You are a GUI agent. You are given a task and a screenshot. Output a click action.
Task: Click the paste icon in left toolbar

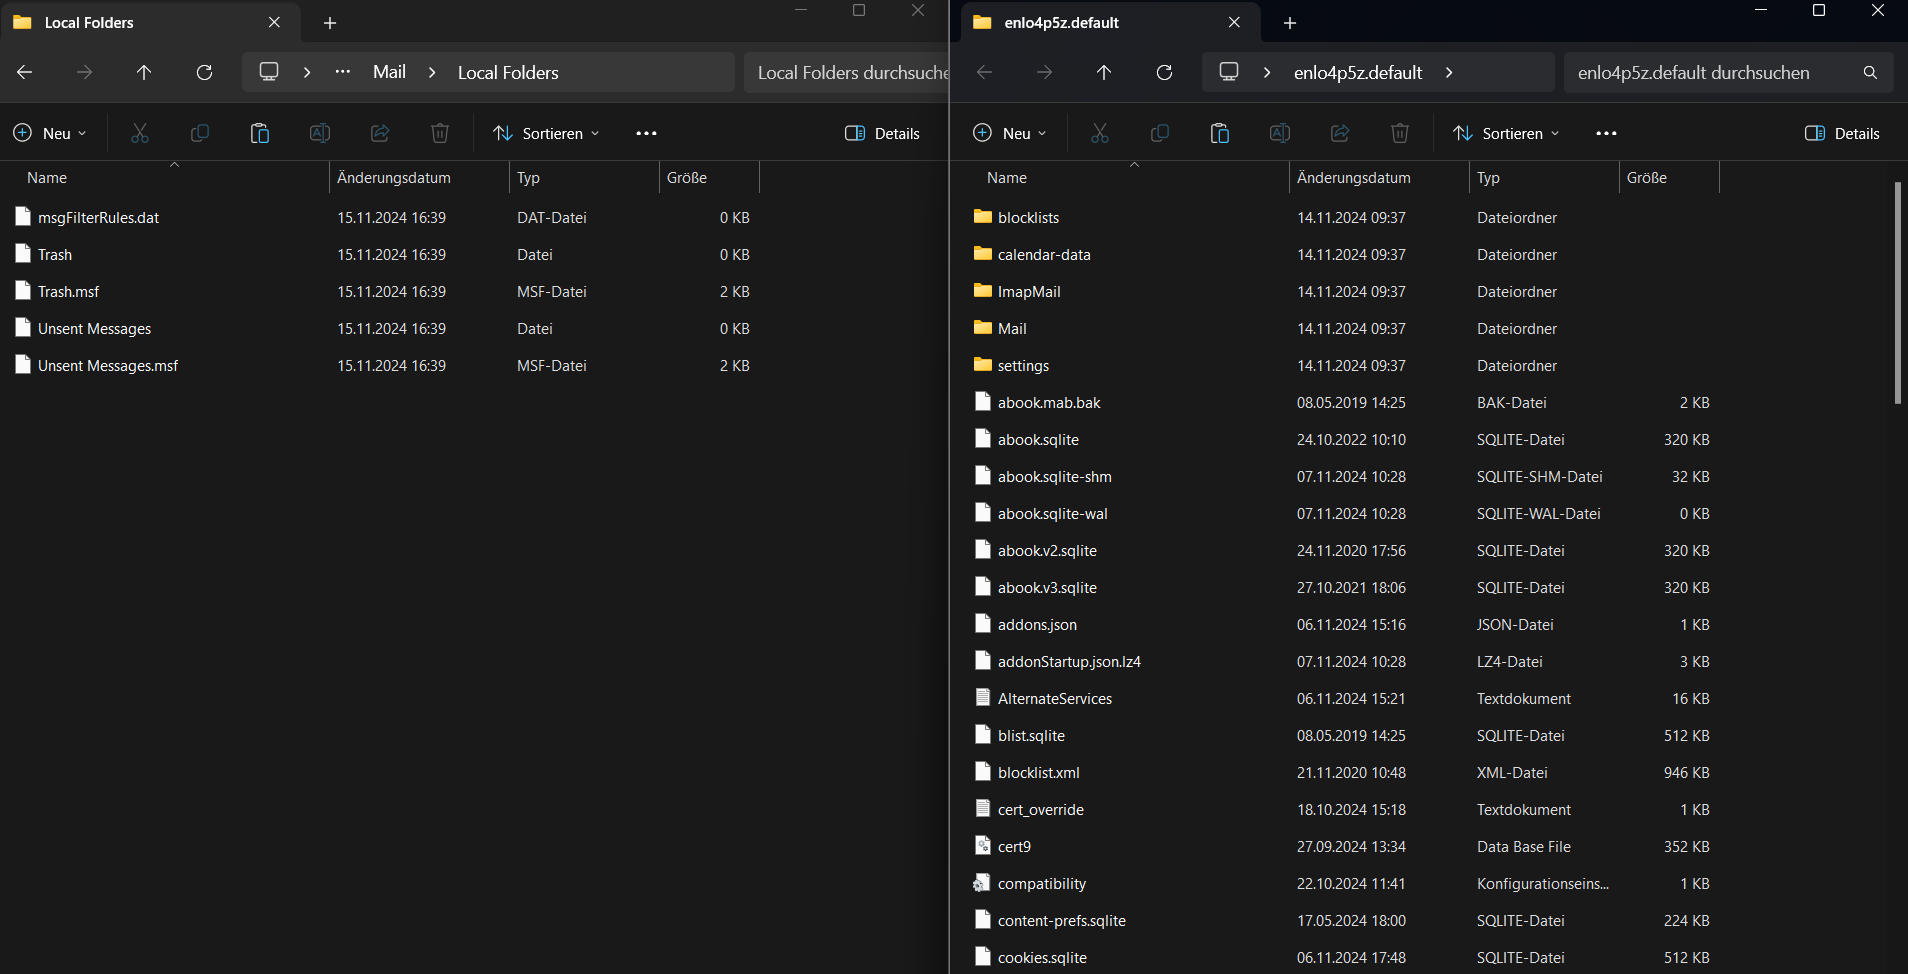tap(260, 133)
